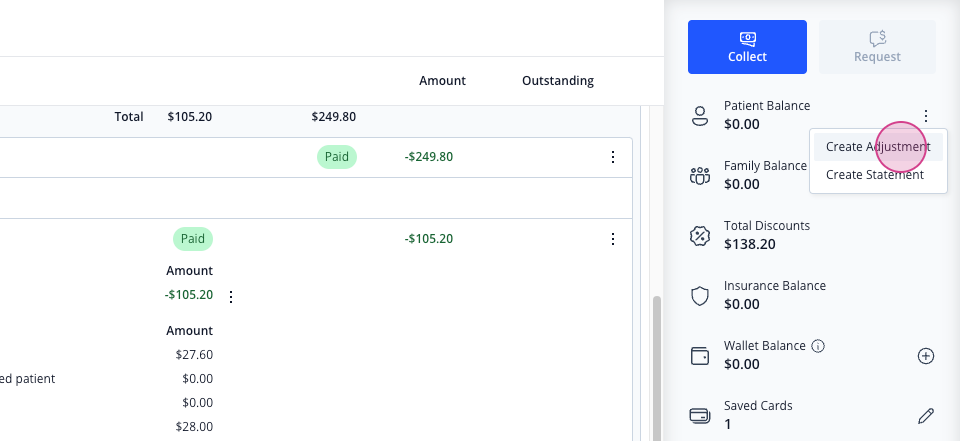Click the Total label in the summary row

pyautogui.click(x=129, y=116)
